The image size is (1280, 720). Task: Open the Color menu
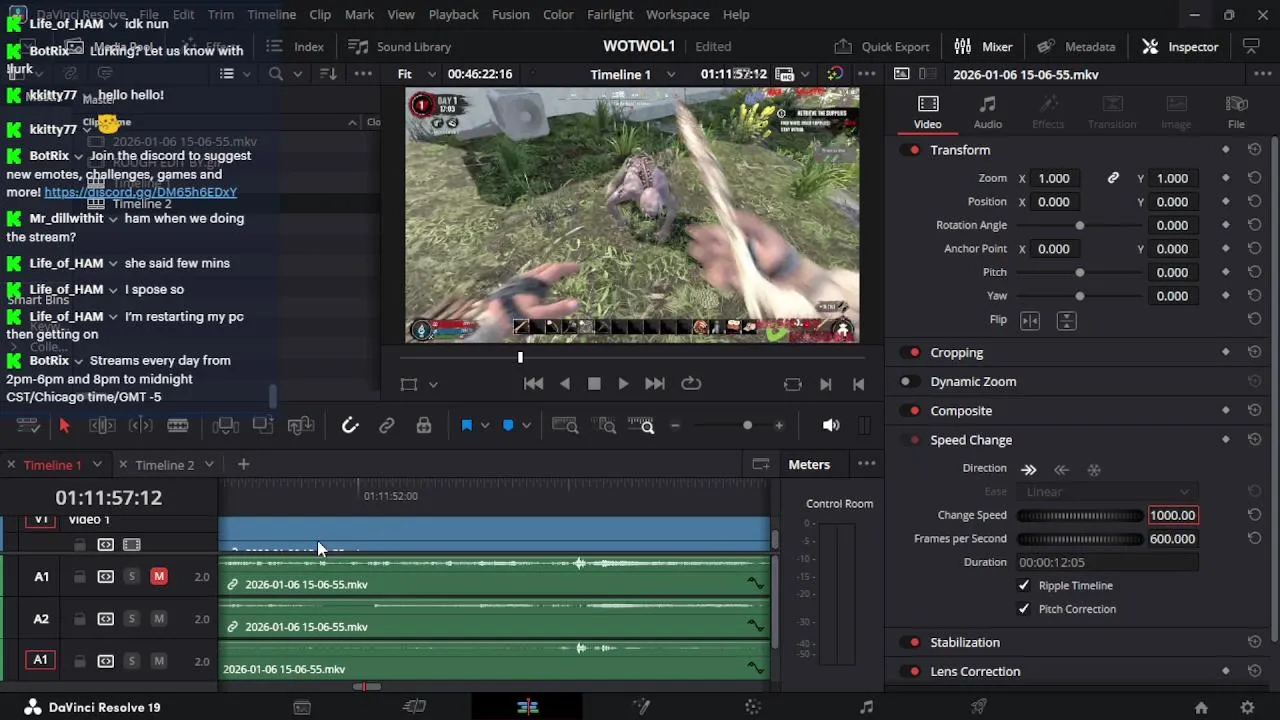558,14
